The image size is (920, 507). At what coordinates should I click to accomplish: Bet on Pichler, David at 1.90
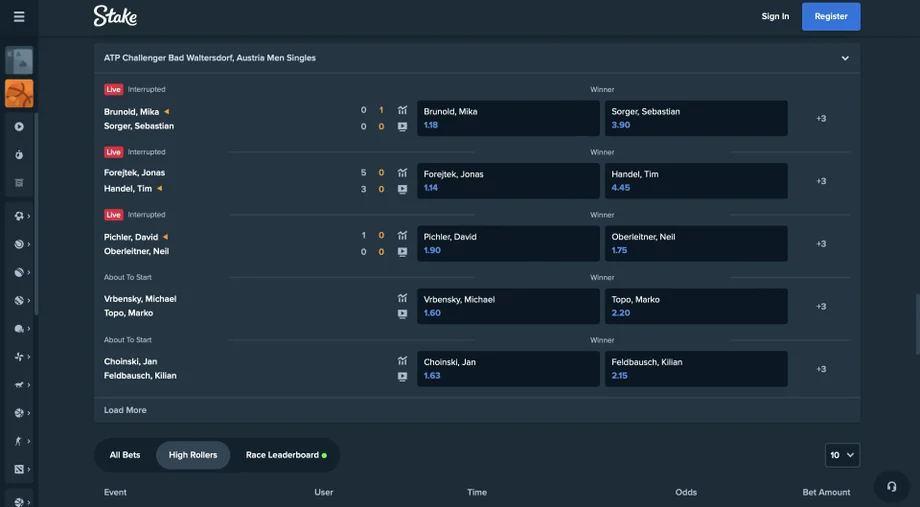[x=508, y=244]
